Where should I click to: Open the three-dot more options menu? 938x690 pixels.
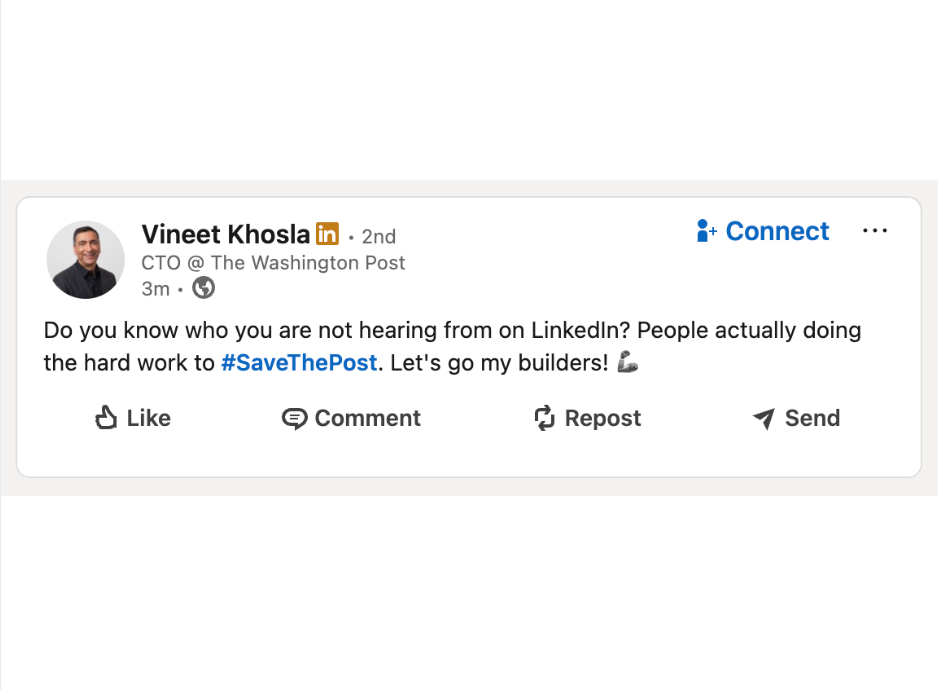(x=875, y=232)
